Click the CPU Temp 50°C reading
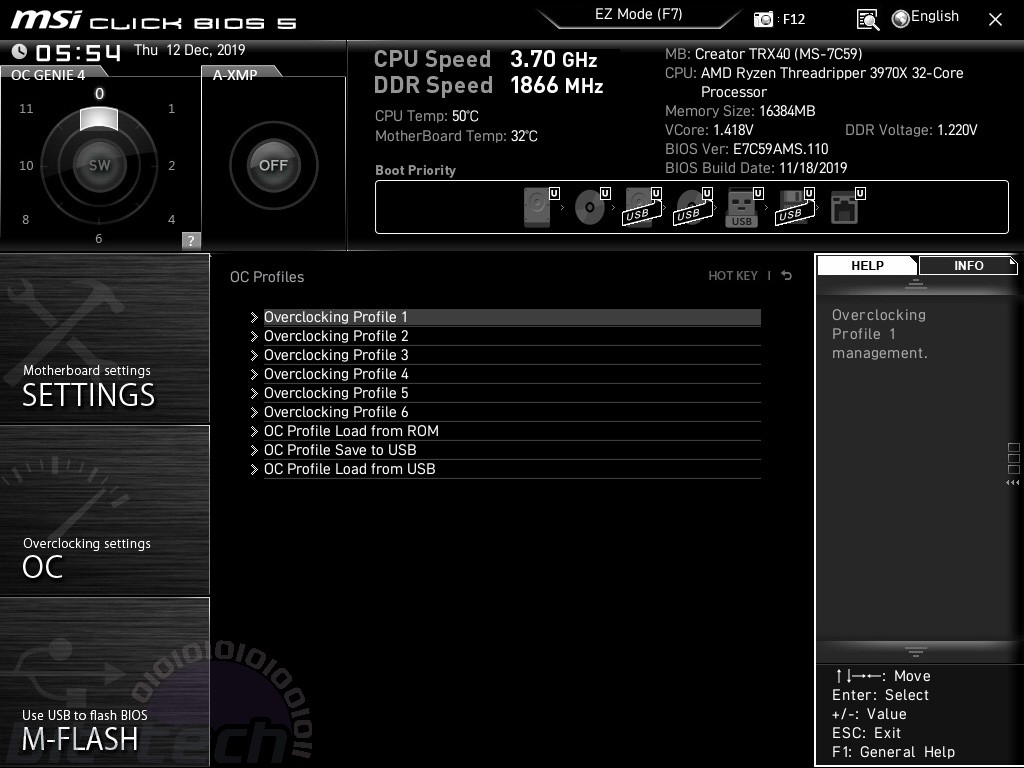Image resolution: width=1024 pixels, height=768 pixels. click(426, 116)
